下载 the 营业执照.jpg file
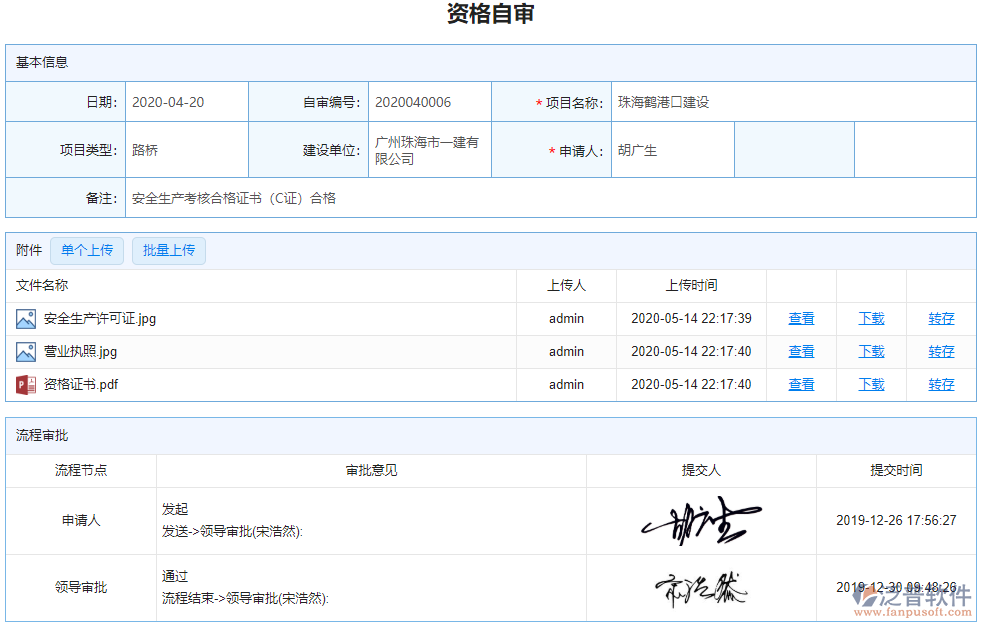982x628 pixels. coord(870,351)
